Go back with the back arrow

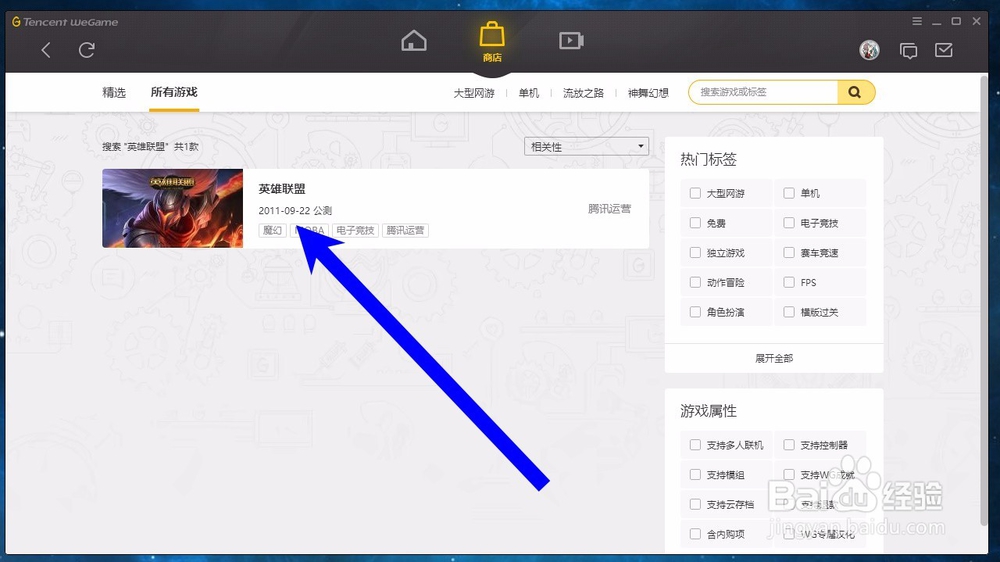(x=46, y=50)
